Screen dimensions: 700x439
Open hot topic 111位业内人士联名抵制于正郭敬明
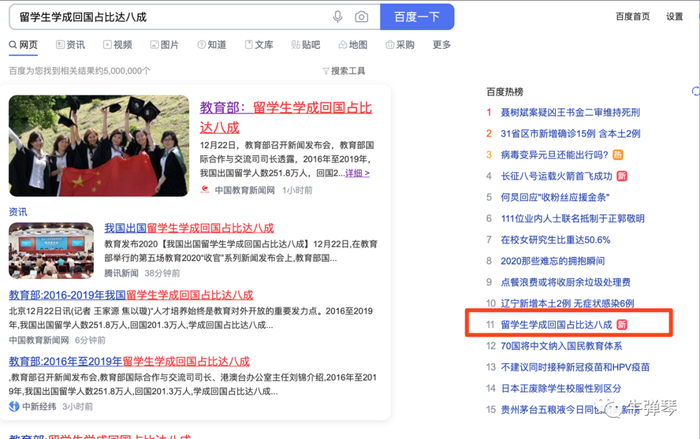[x=573, y=218]
